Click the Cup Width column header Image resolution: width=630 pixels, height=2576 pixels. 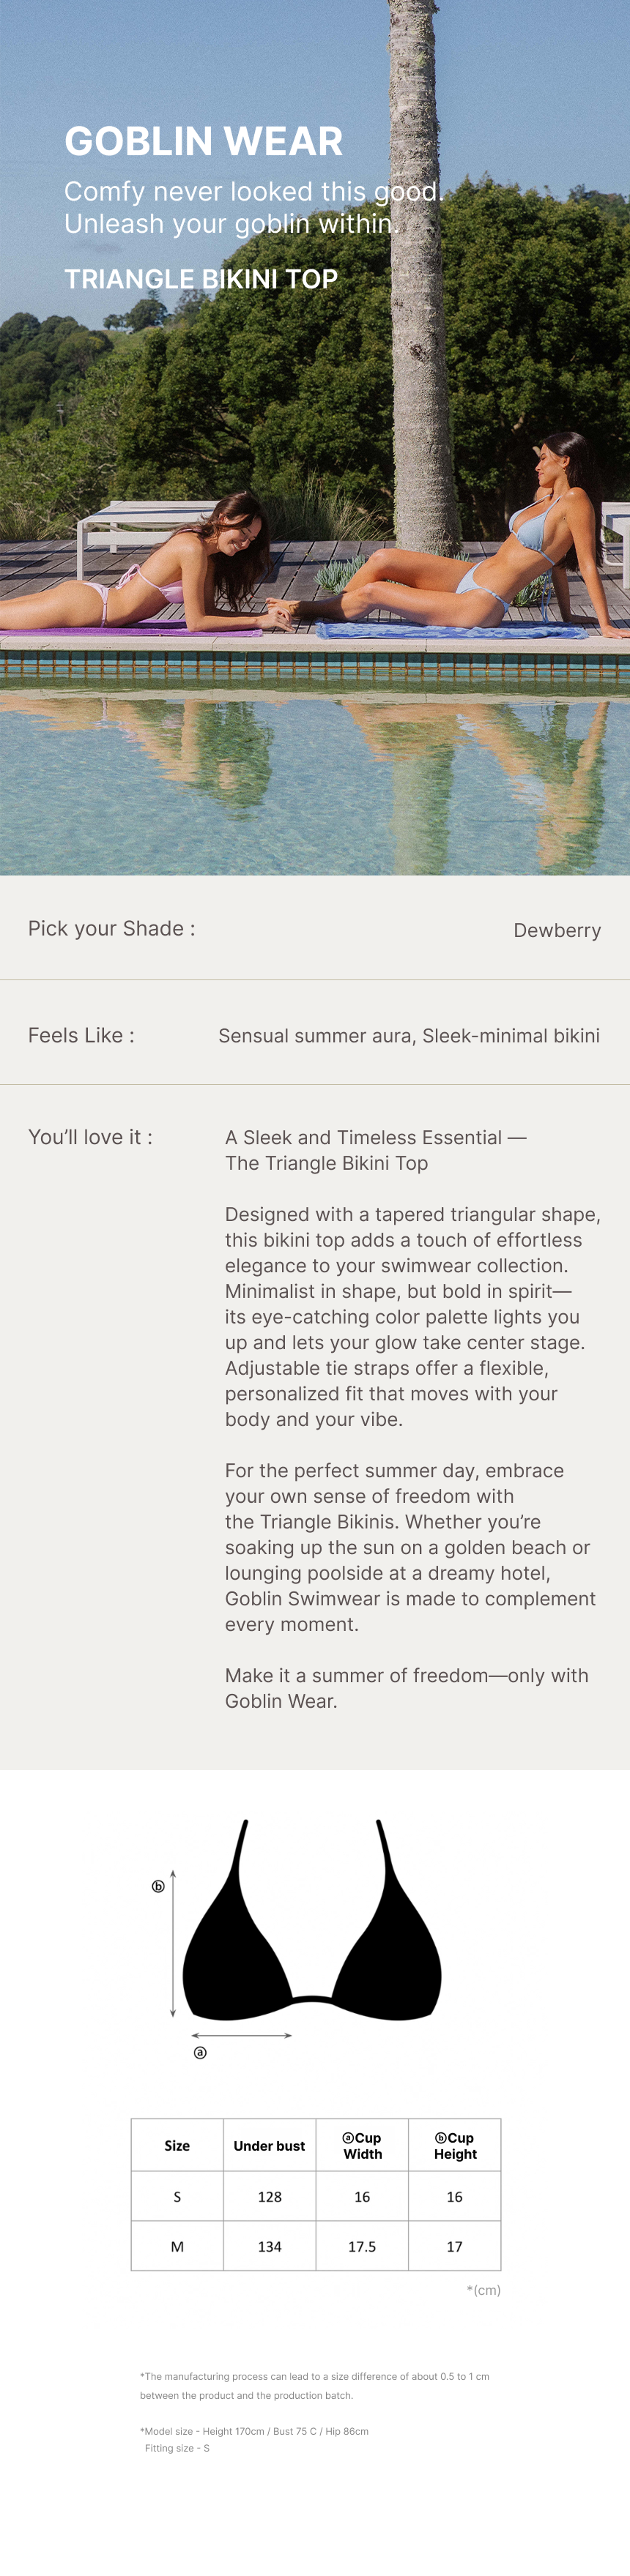tap(362, 2146)
